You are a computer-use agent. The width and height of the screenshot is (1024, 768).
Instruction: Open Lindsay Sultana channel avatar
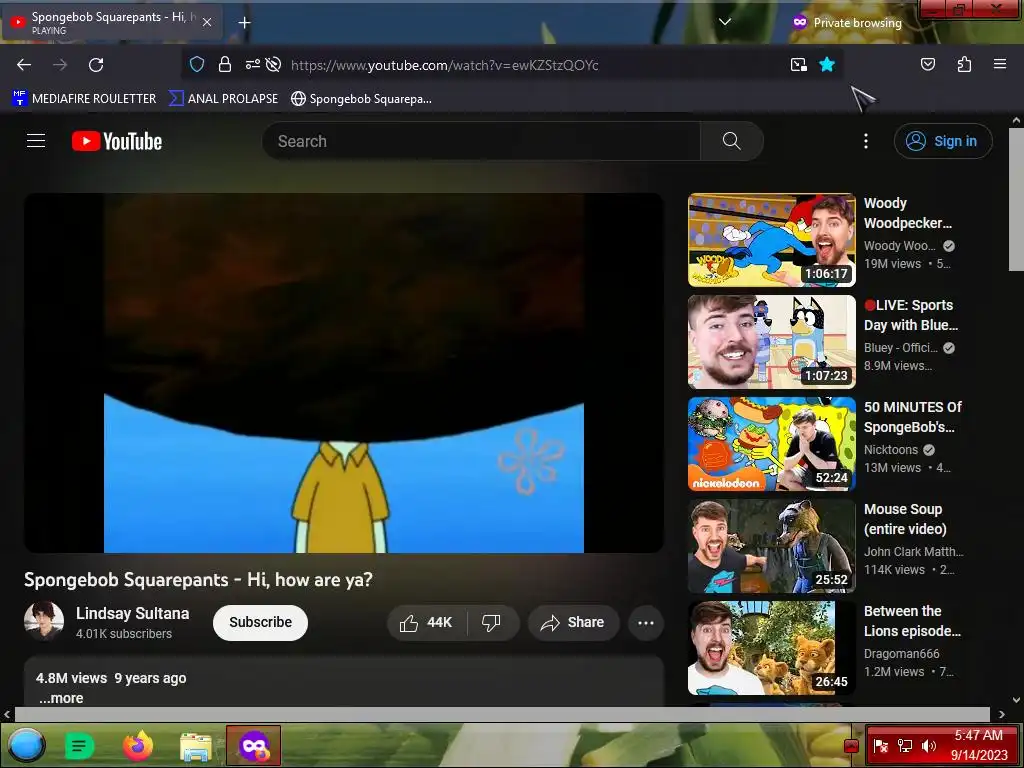tap(44, 621)
